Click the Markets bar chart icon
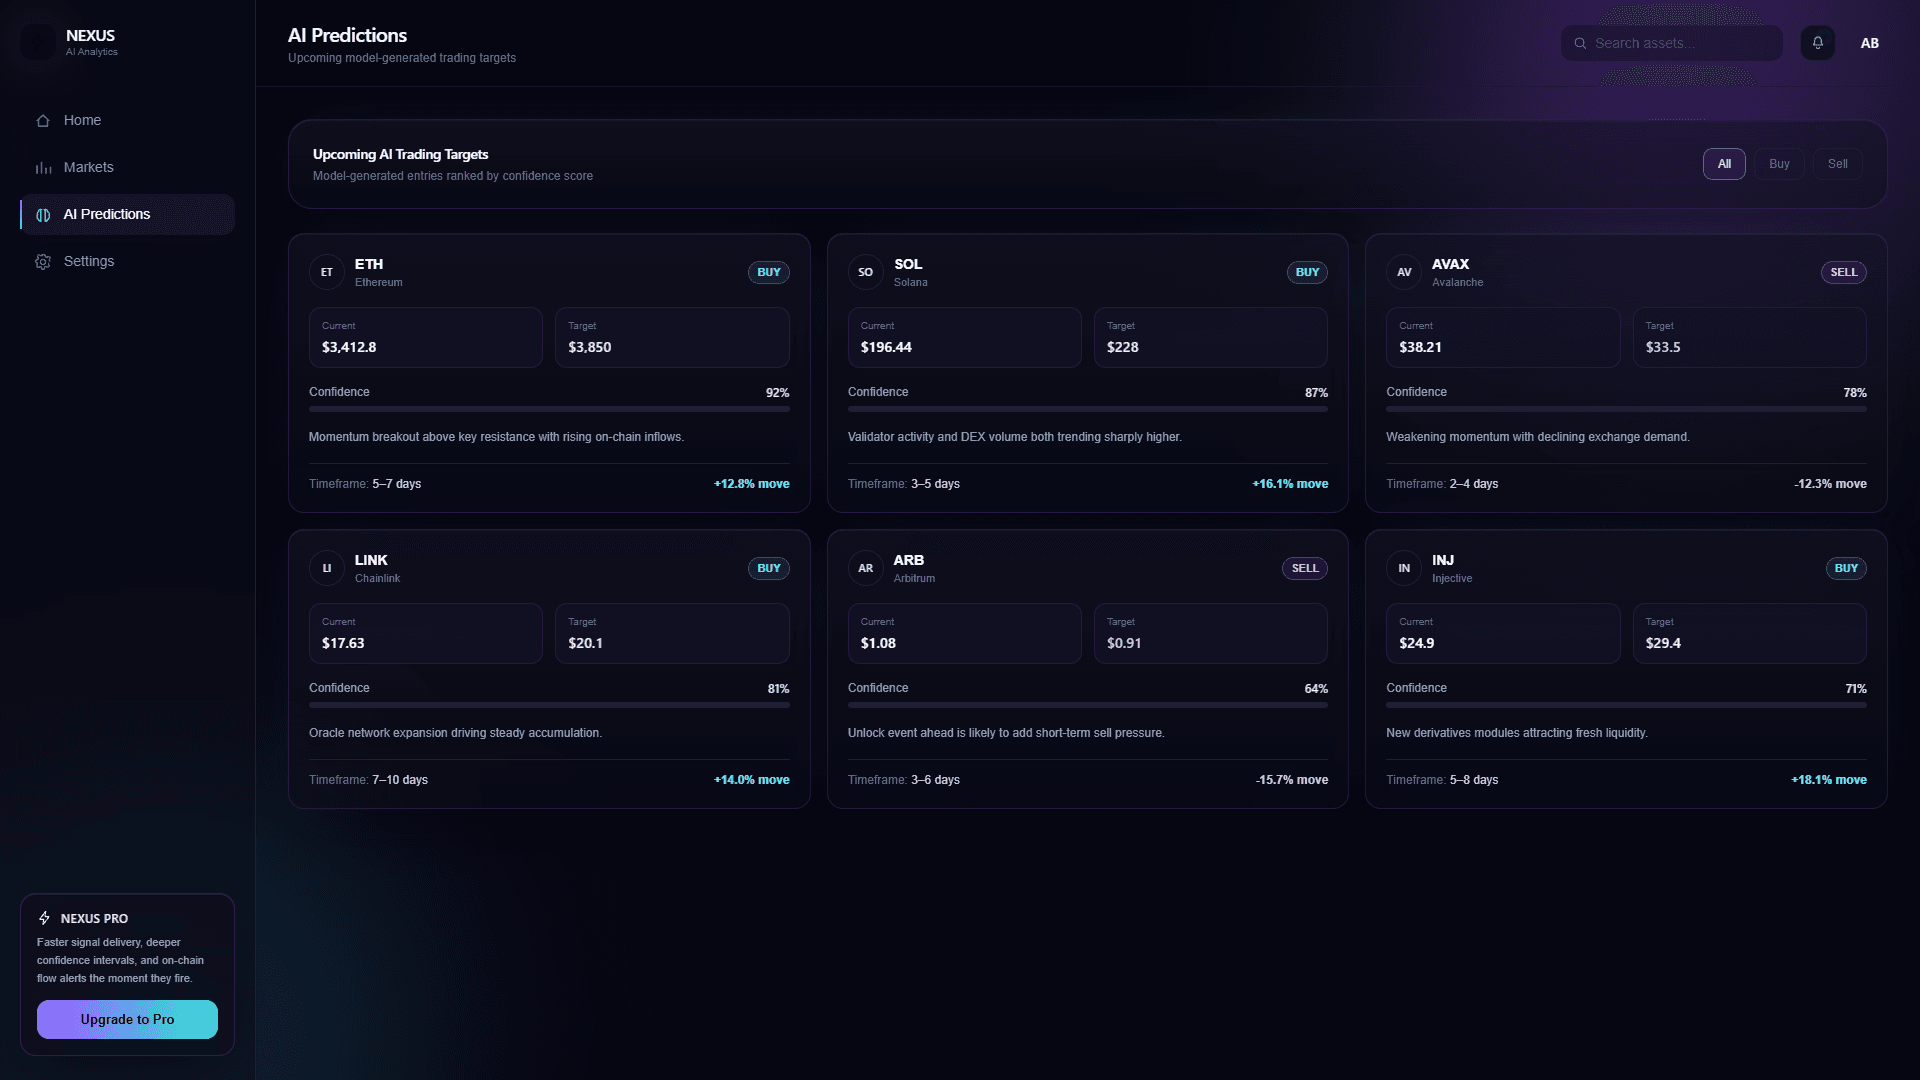Screen dimensions: 1920x1080 (43, 168)
